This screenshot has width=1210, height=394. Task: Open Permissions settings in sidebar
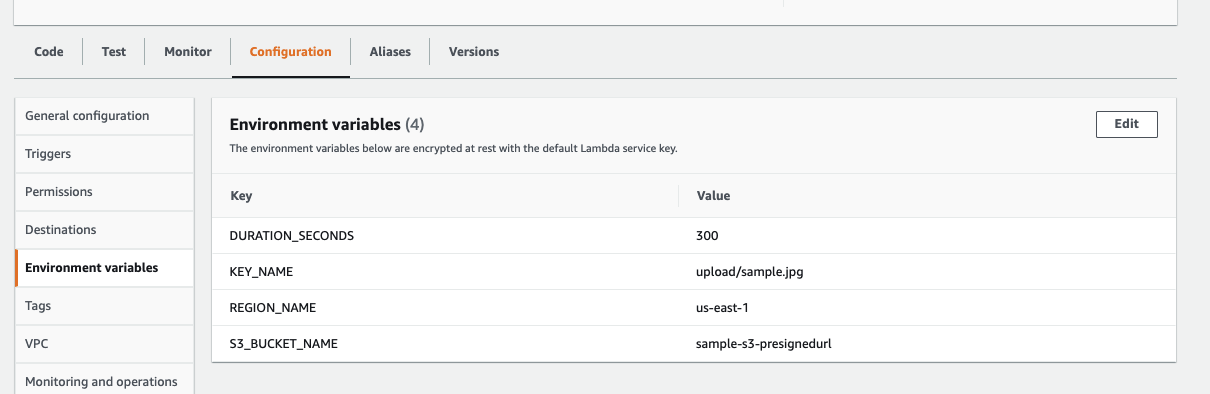click(x=104, y=192)
